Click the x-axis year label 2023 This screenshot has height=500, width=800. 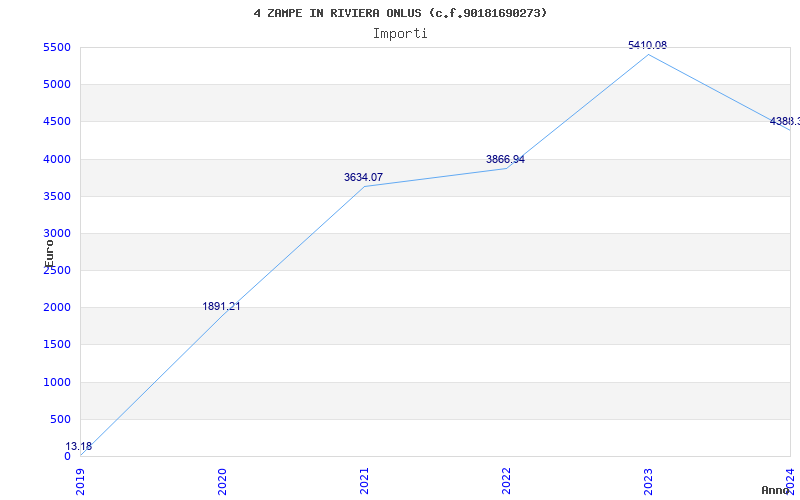coord(648,482)
